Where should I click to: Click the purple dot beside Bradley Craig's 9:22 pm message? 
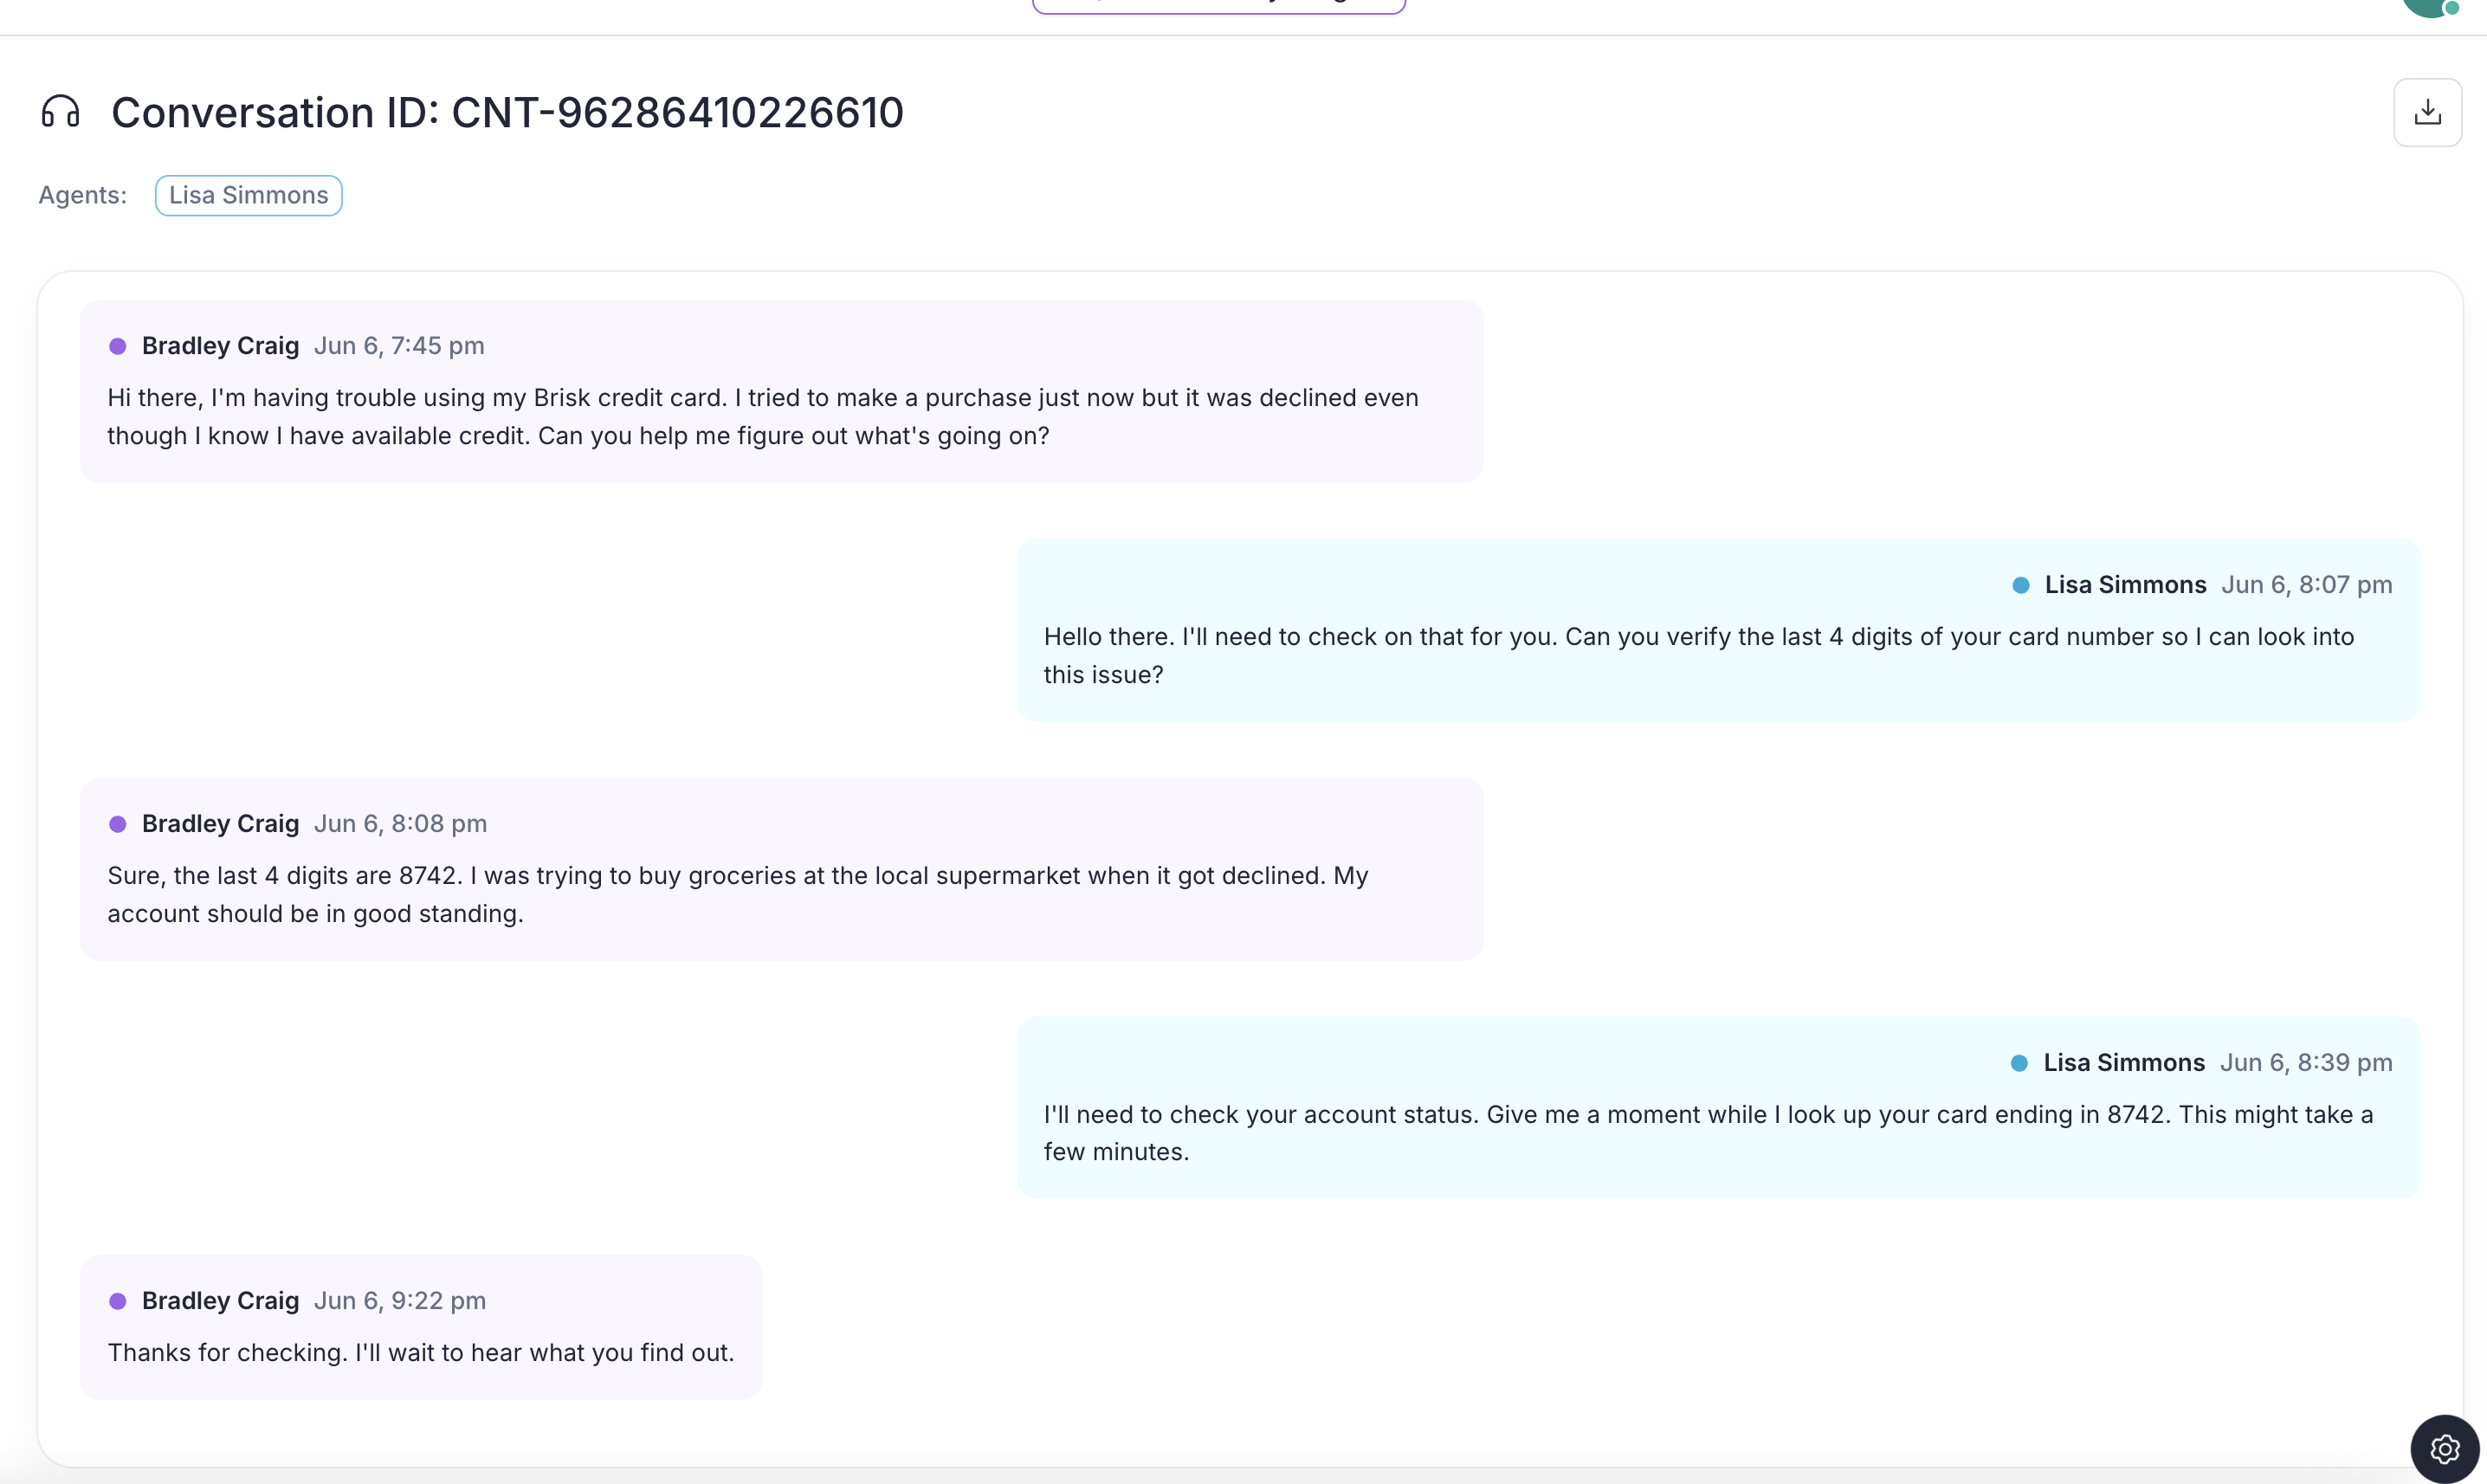point(118,1301)
